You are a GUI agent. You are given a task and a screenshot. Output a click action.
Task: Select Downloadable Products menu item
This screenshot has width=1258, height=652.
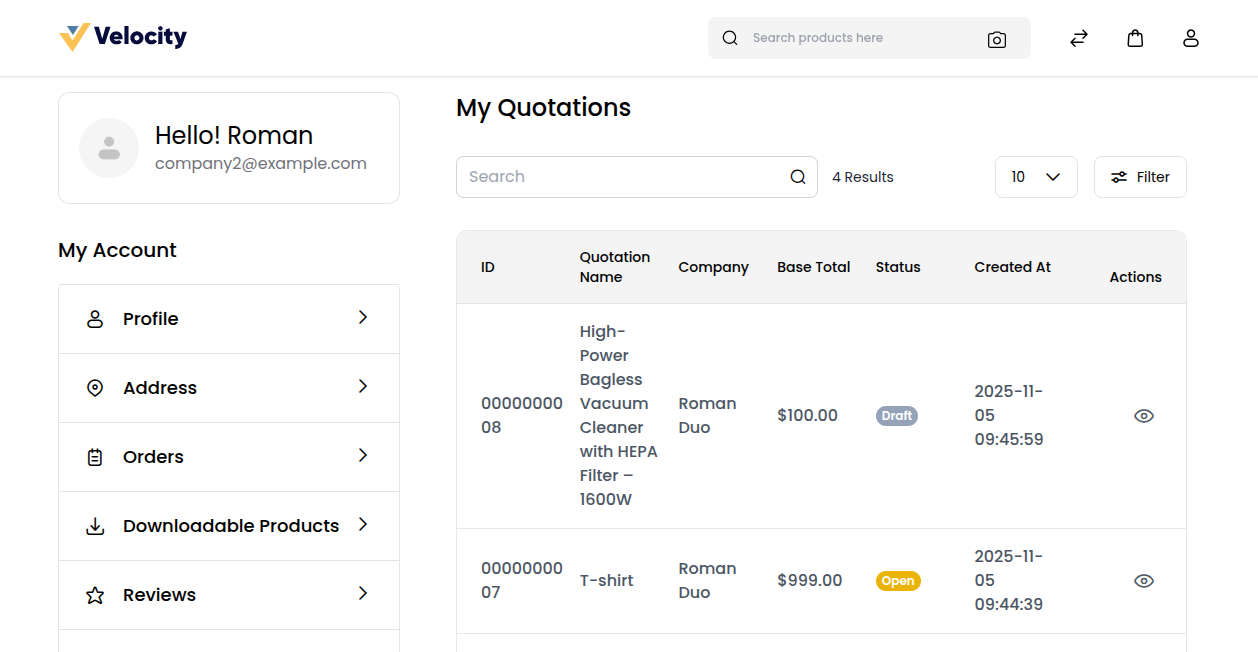(230, 526)
